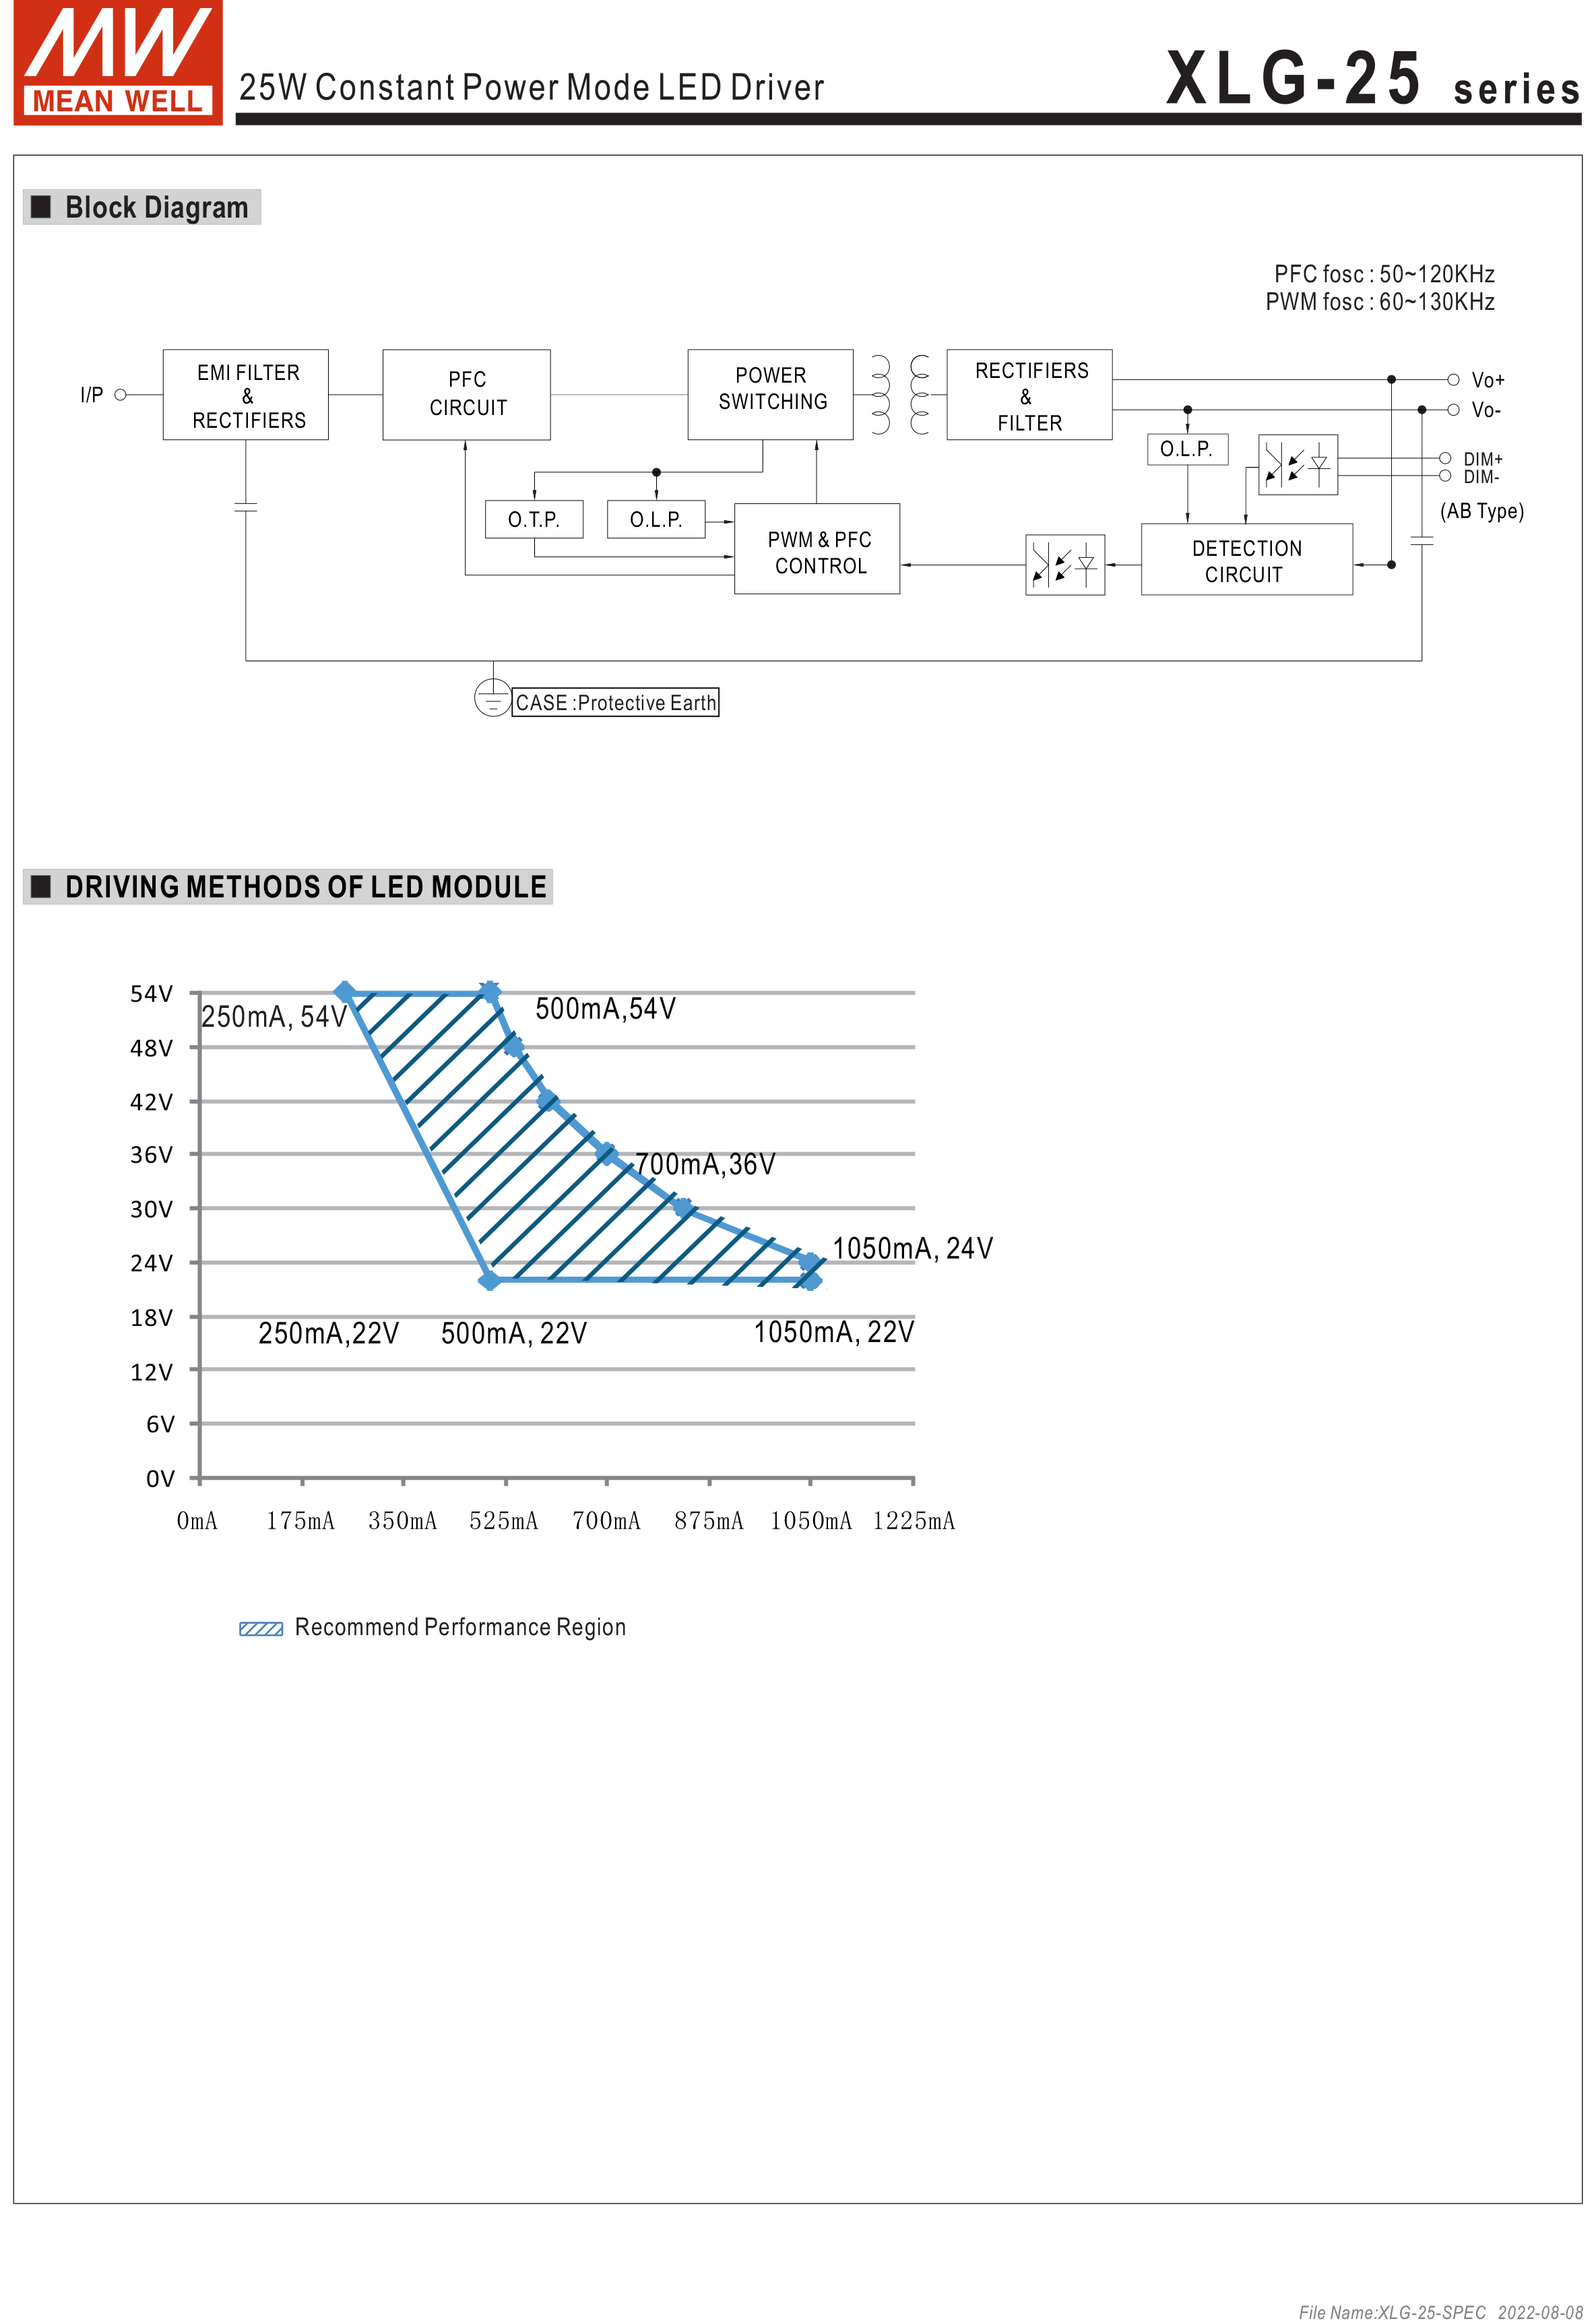This screenshot has width=1596, height=2321.
Task: Click the transformer coil symbol
Action: click(900, 394)
